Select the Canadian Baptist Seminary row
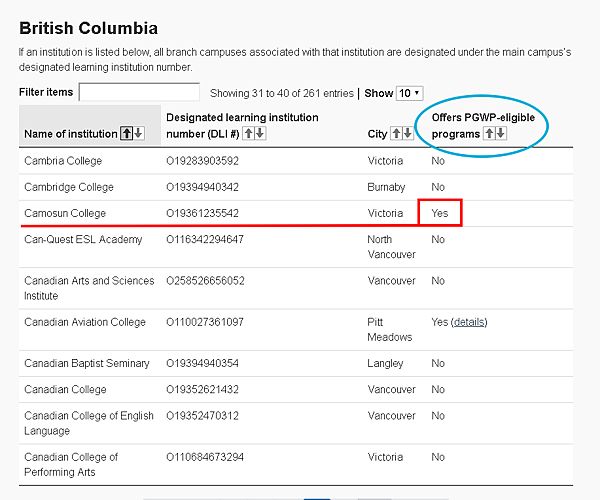Viewport: 600px width, 500px height. 296,363
